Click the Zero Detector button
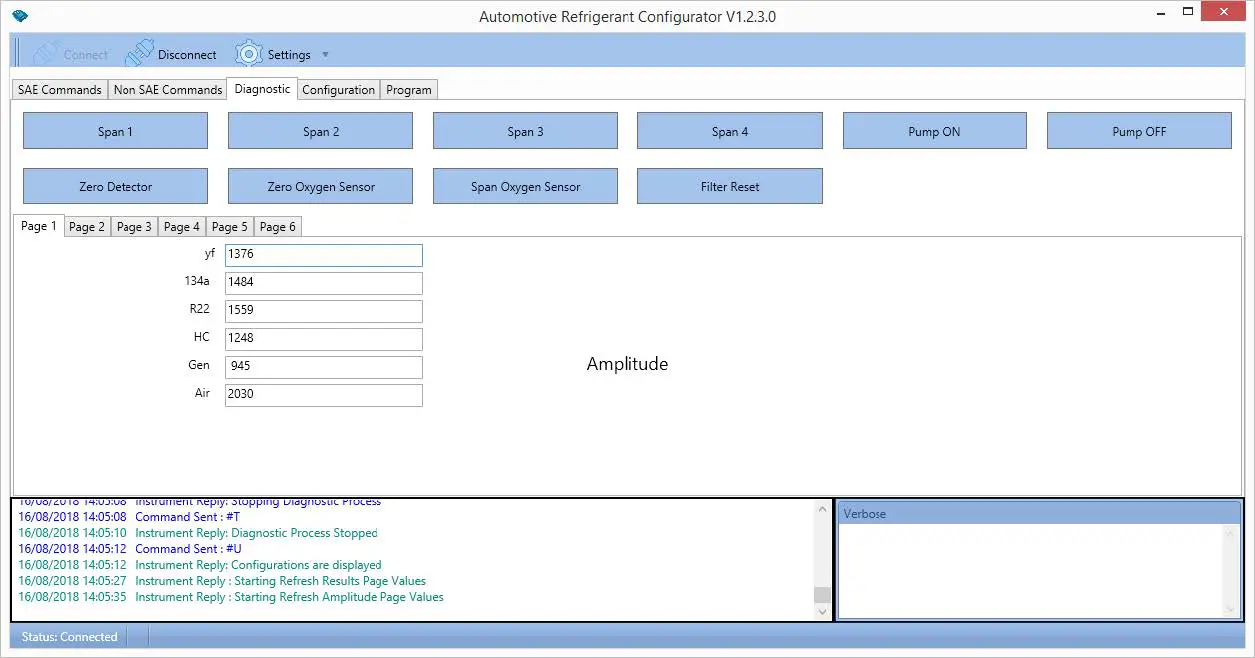1255x658 pixels. 115,186
